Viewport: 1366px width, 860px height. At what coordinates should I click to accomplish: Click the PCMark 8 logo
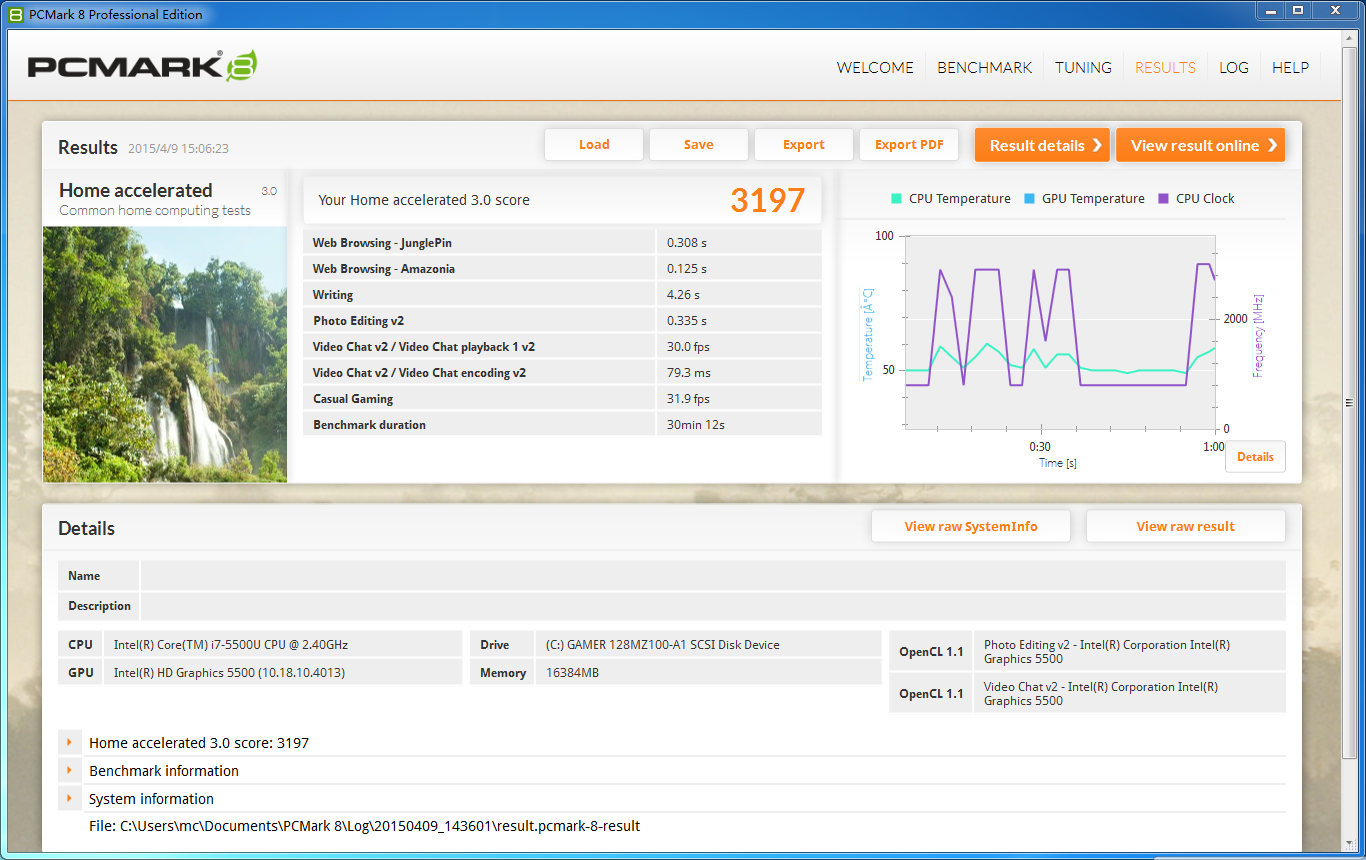(143, 66)
